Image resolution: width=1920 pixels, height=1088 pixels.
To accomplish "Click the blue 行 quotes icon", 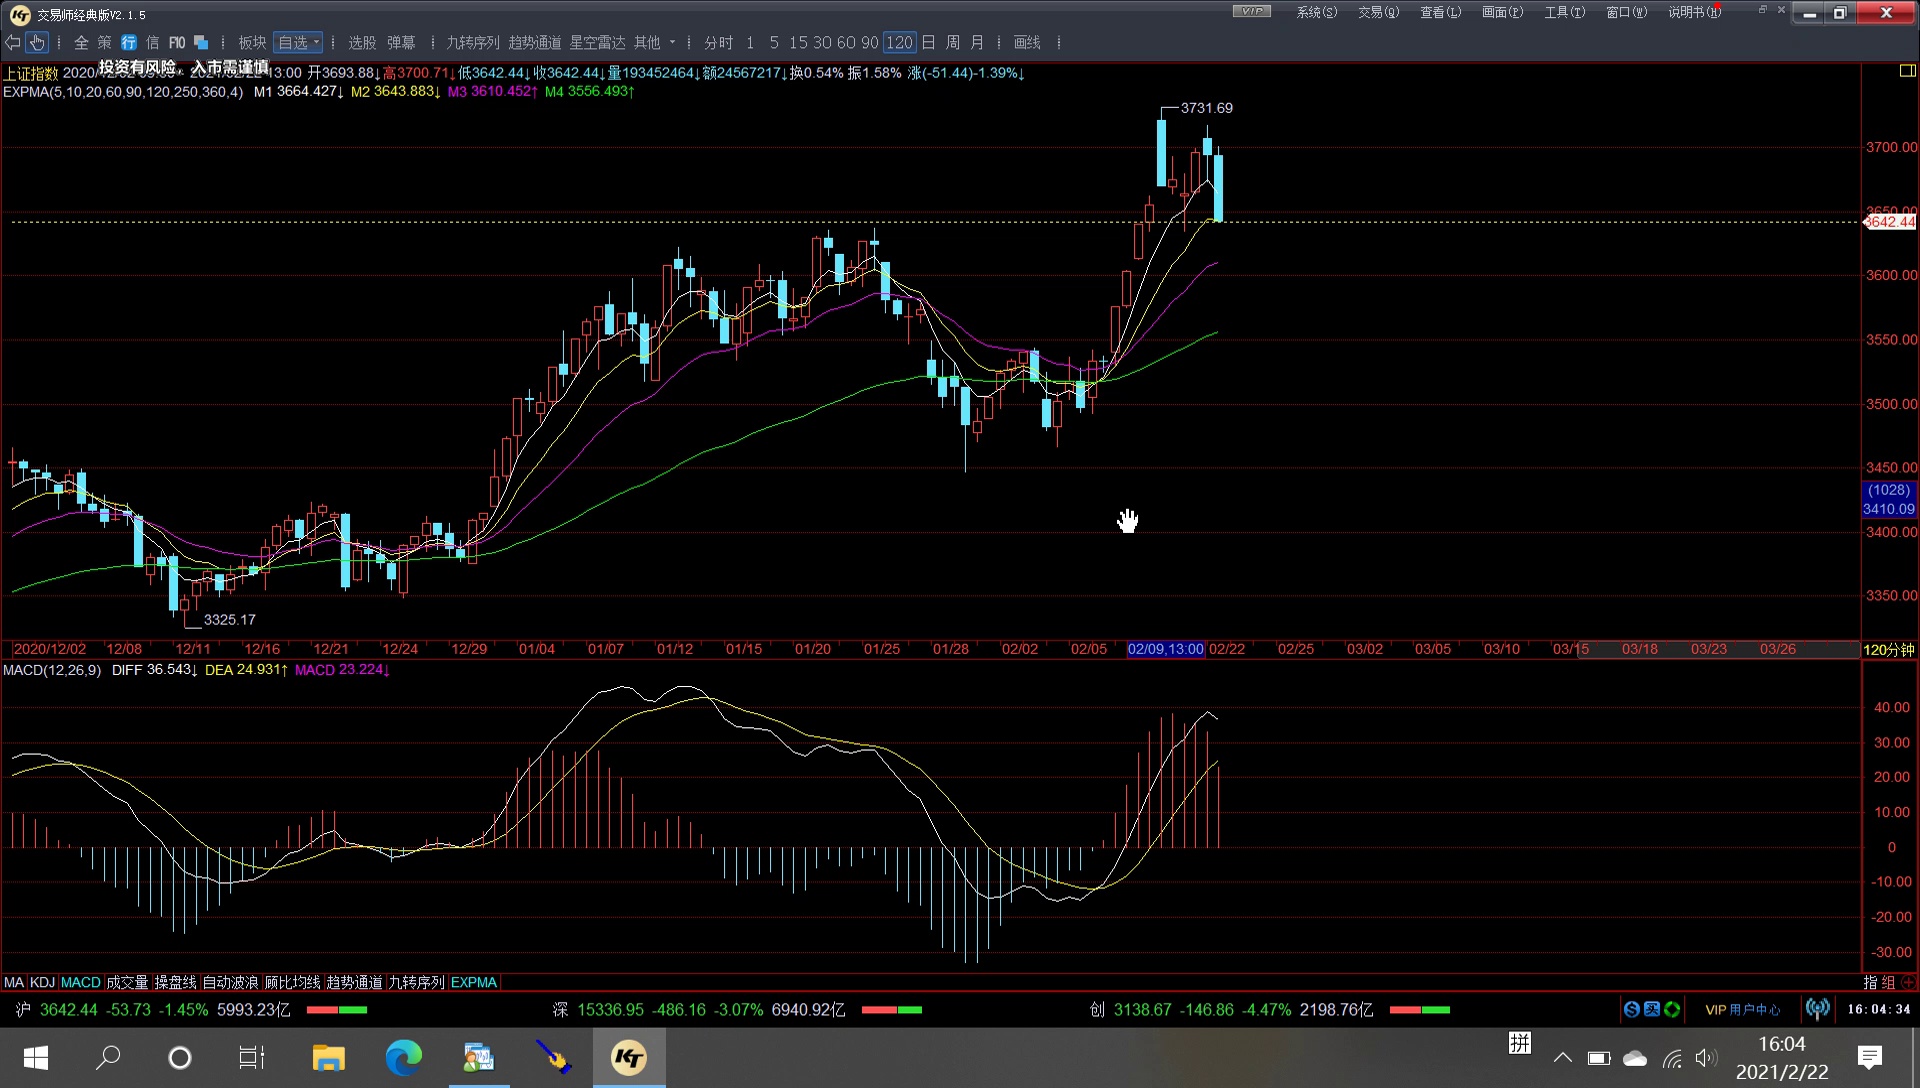I will [x=129, y=42].
